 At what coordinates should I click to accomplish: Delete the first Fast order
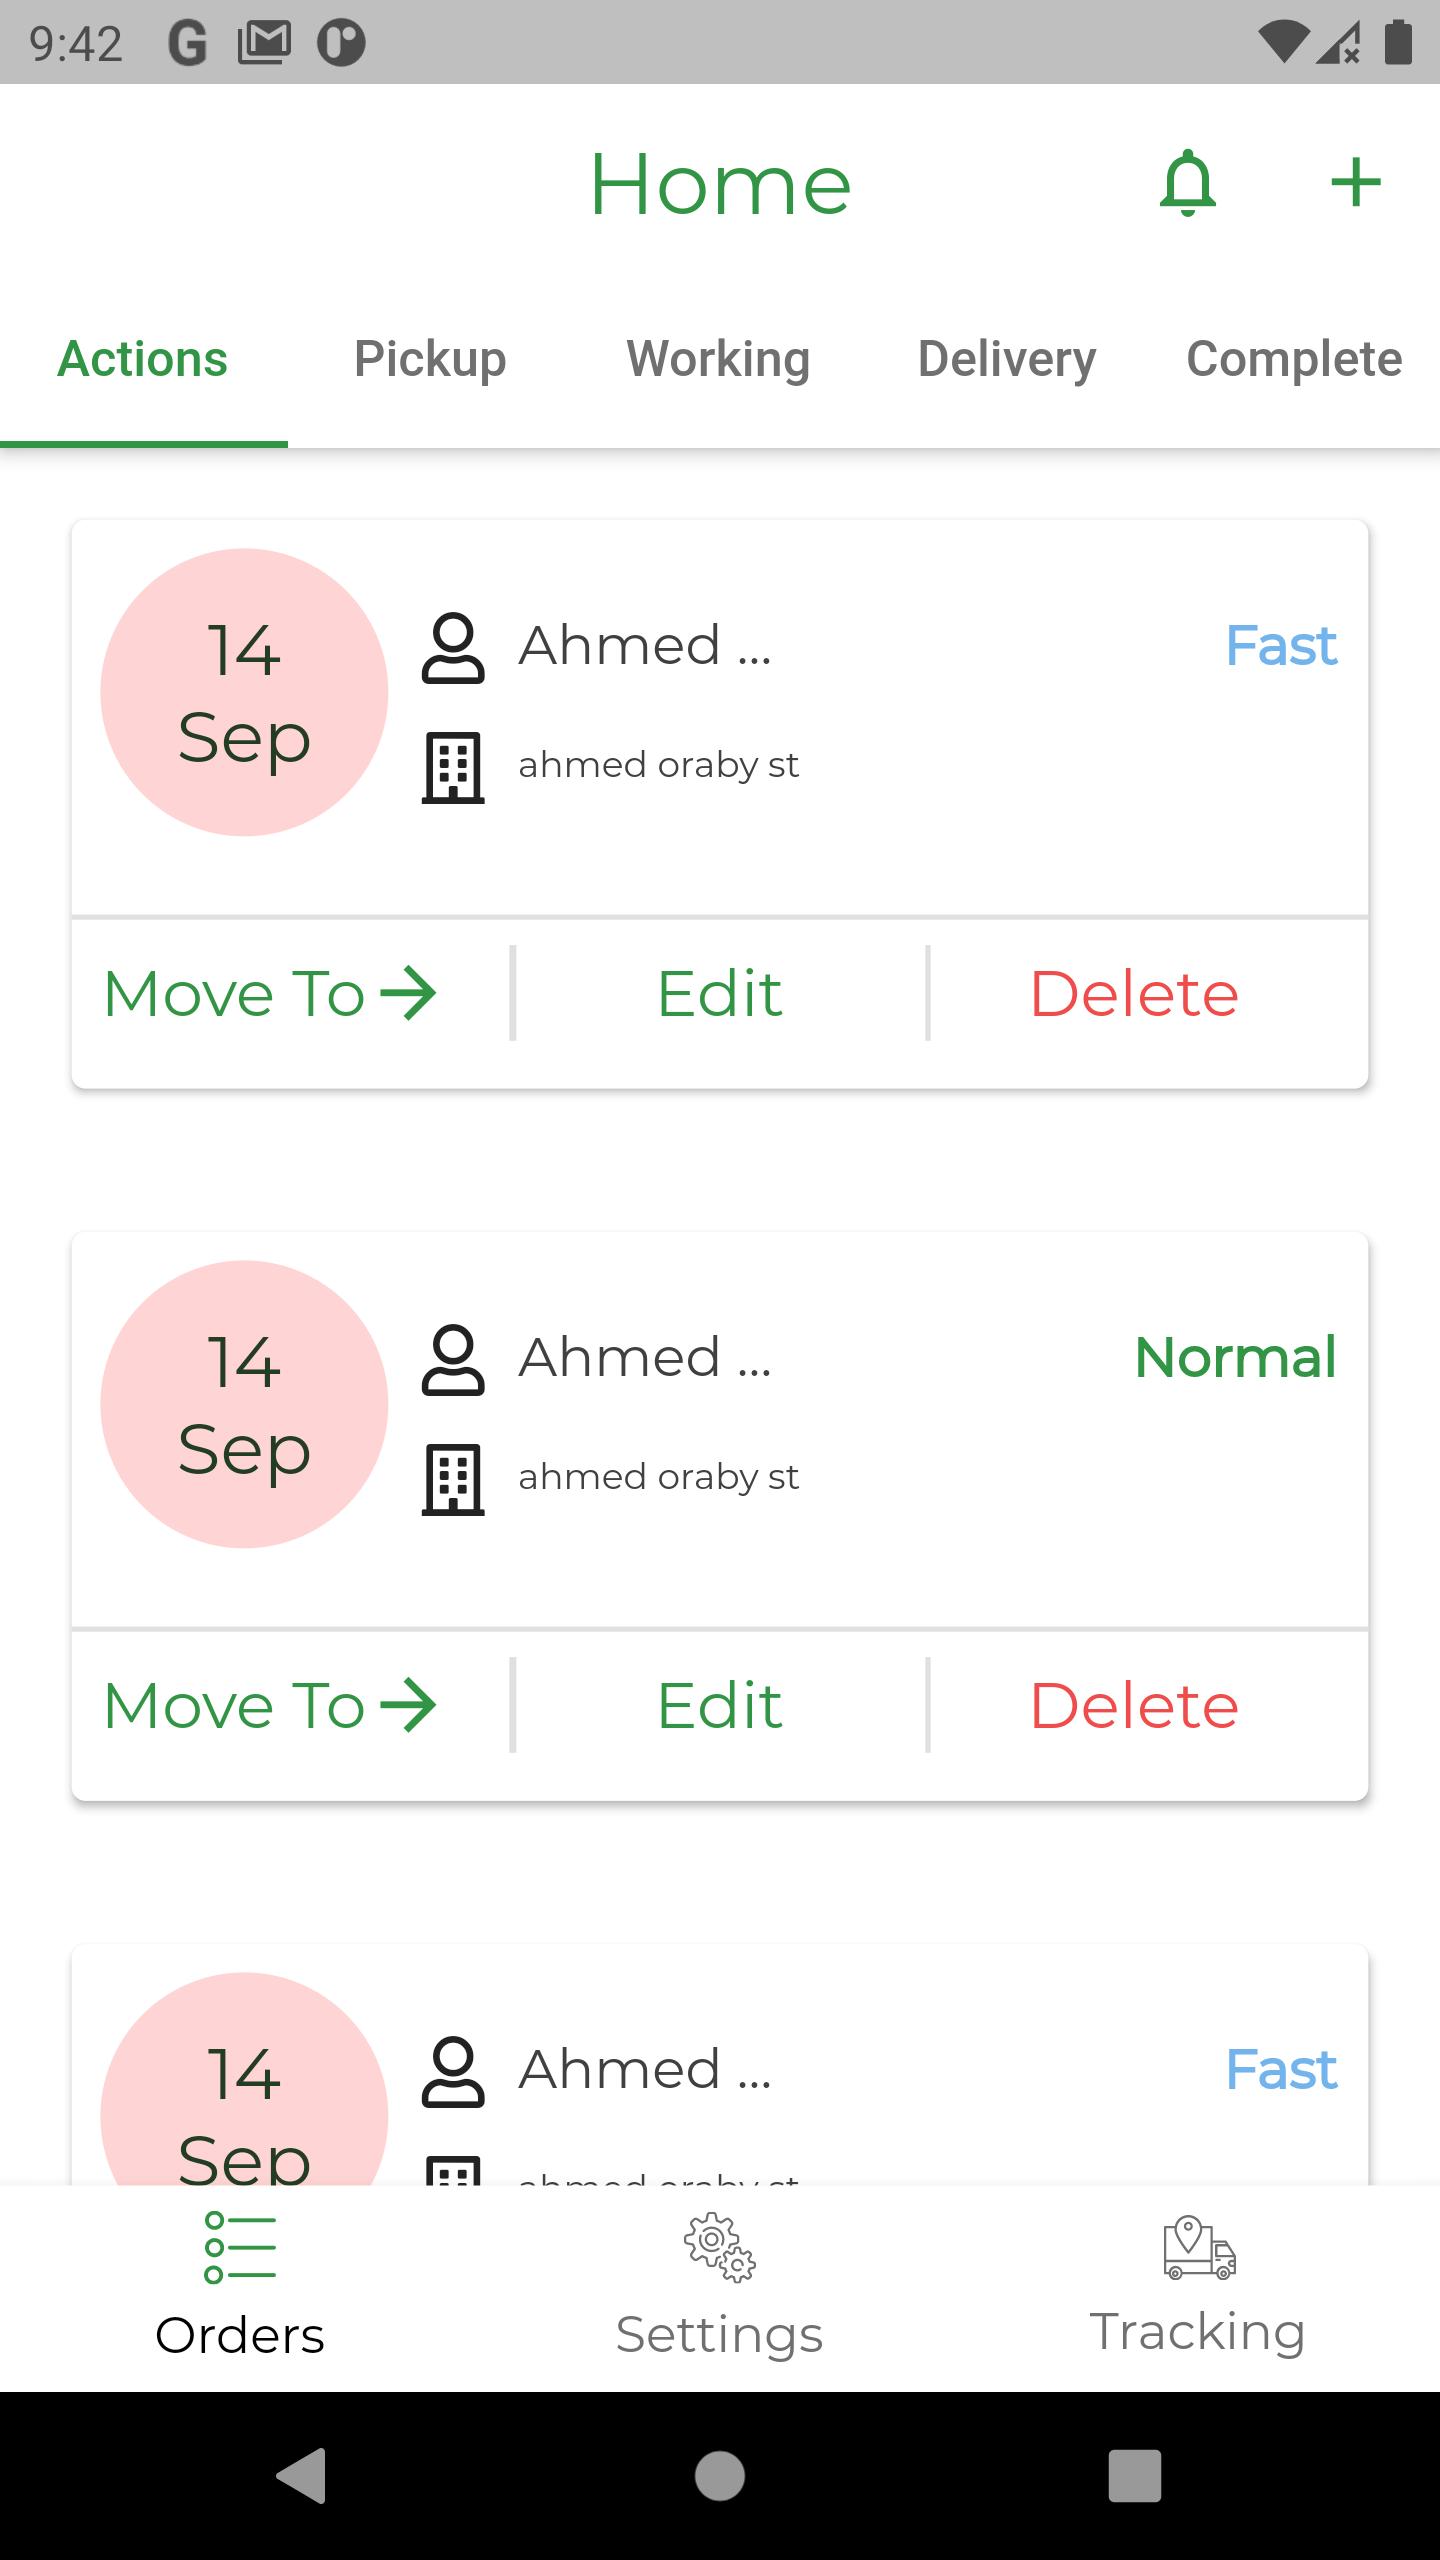click(1135, 994)
